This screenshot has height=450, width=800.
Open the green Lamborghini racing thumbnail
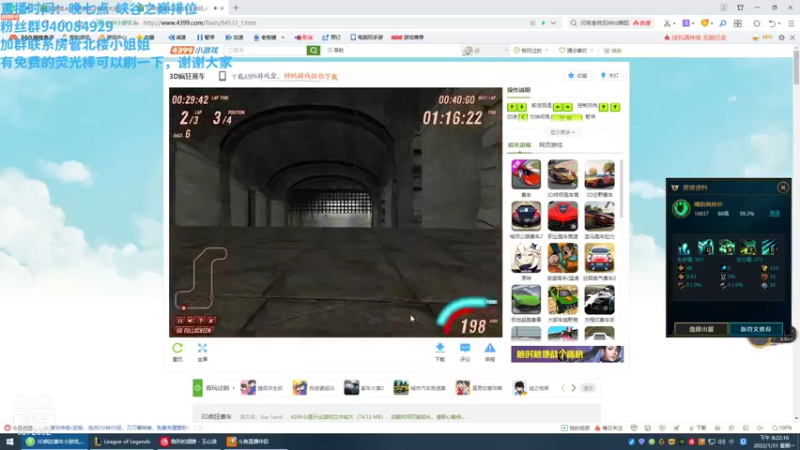(526, 300)
